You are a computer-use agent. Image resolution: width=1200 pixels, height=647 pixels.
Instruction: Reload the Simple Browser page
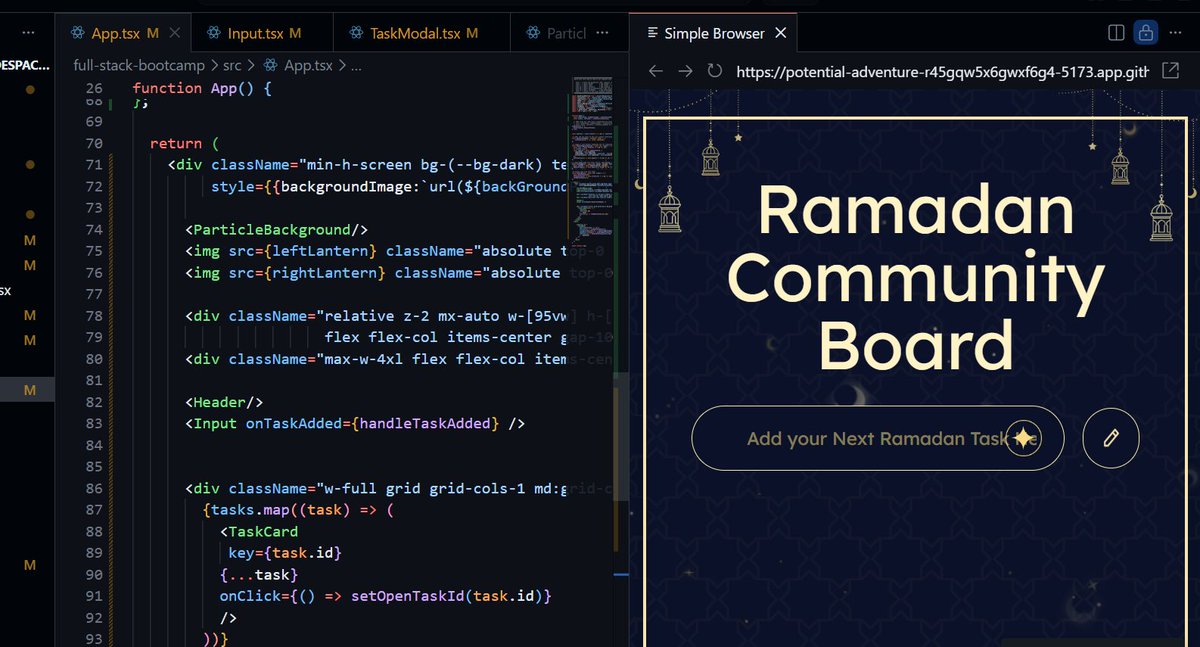tap(714, 72)
